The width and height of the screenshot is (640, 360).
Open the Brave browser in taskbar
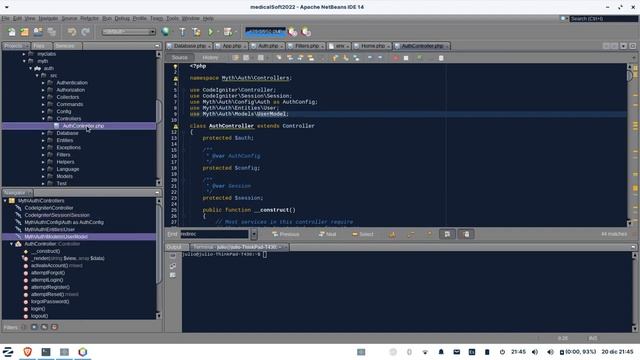[x=27, y=351]
